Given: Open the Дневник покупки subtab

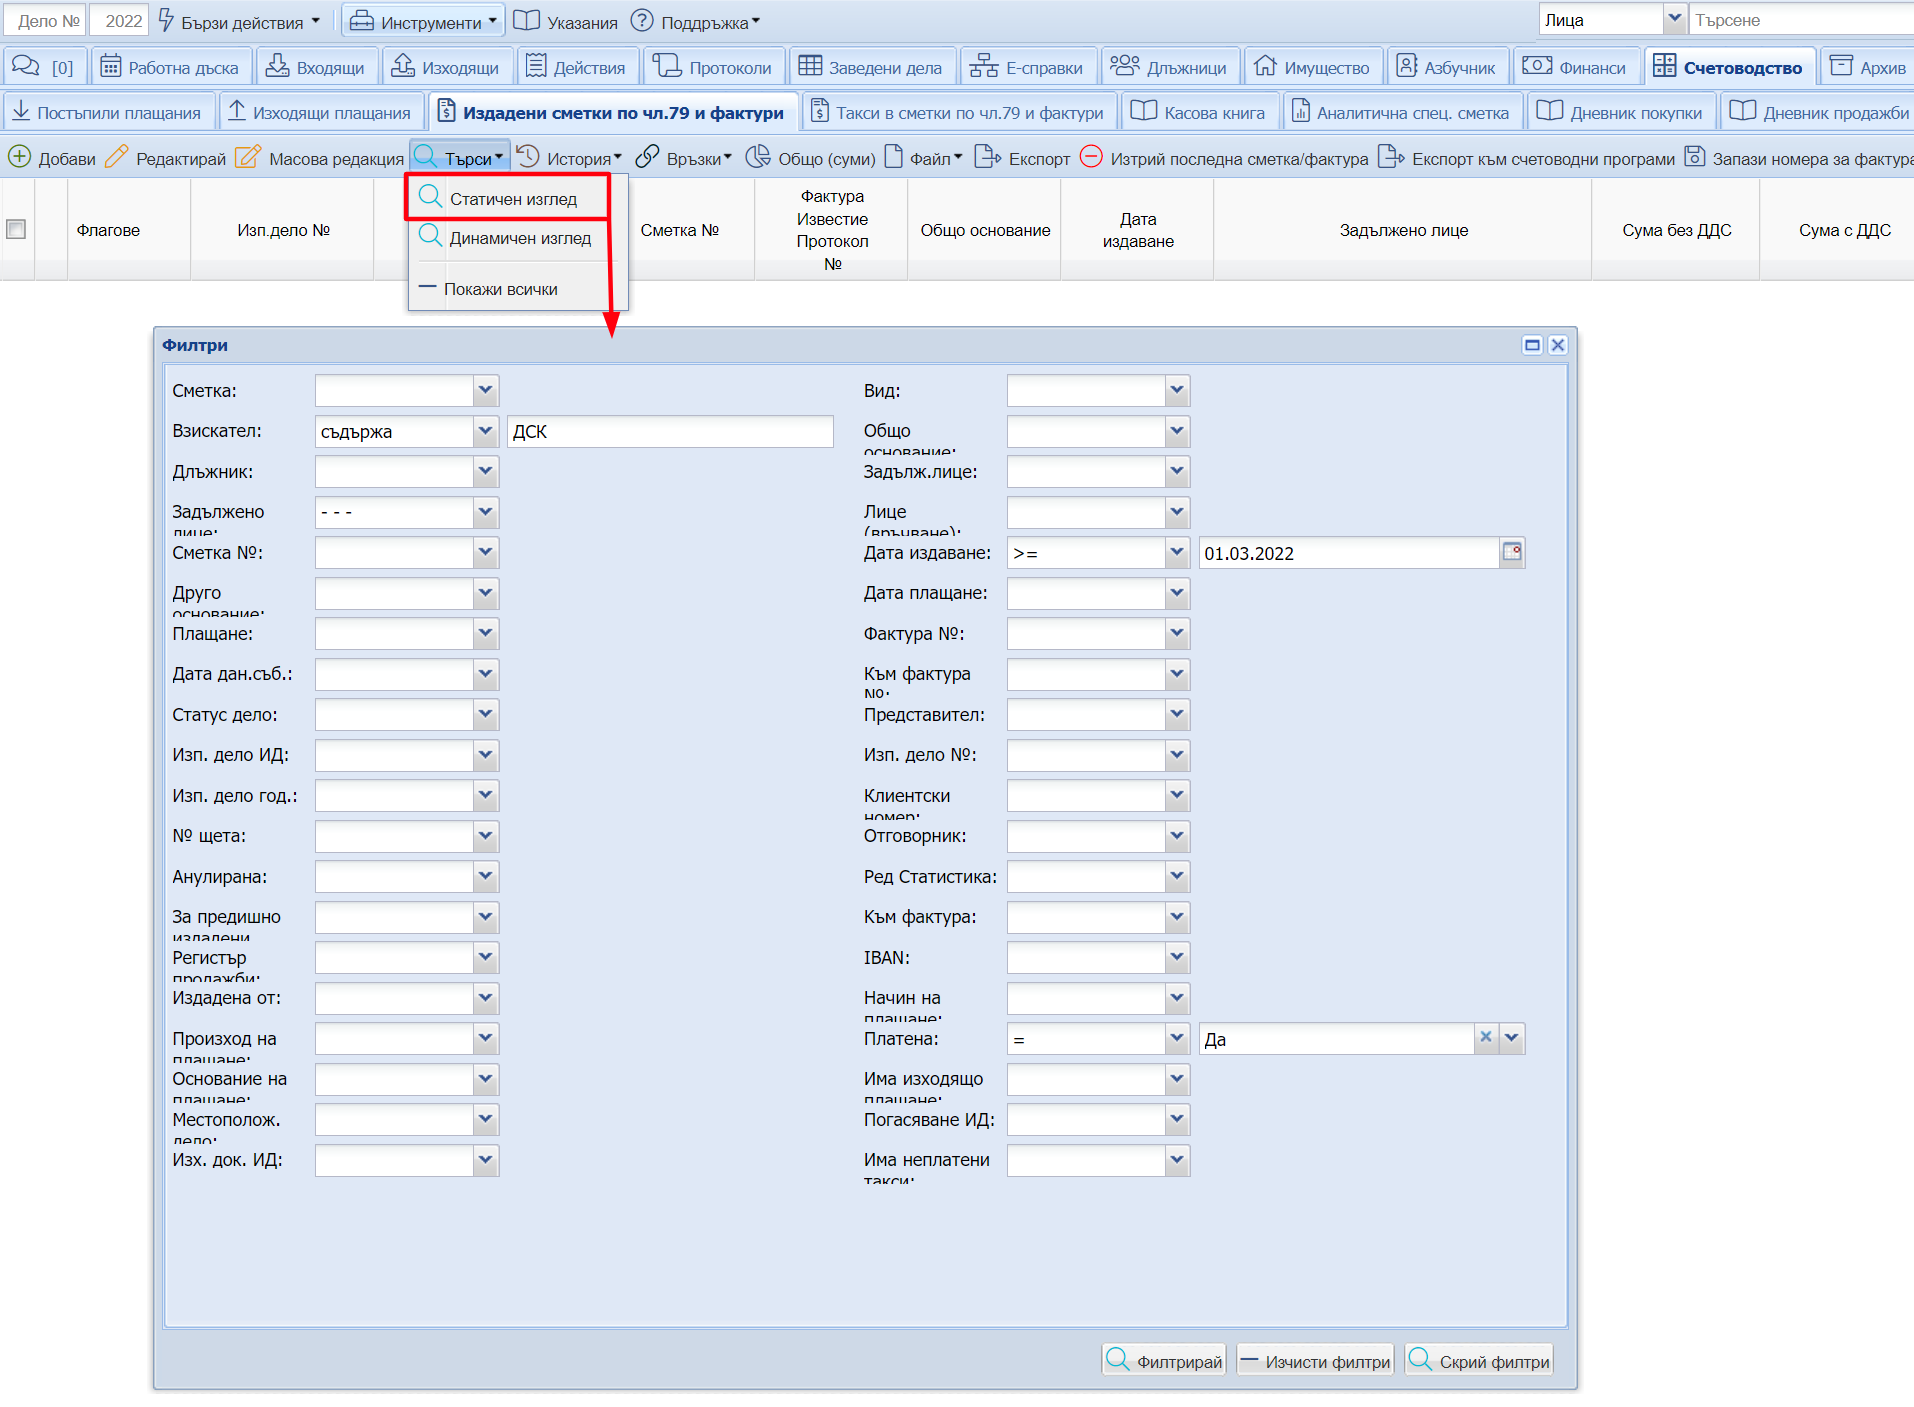Looking at the screenshot, I should pos(1620,112).
